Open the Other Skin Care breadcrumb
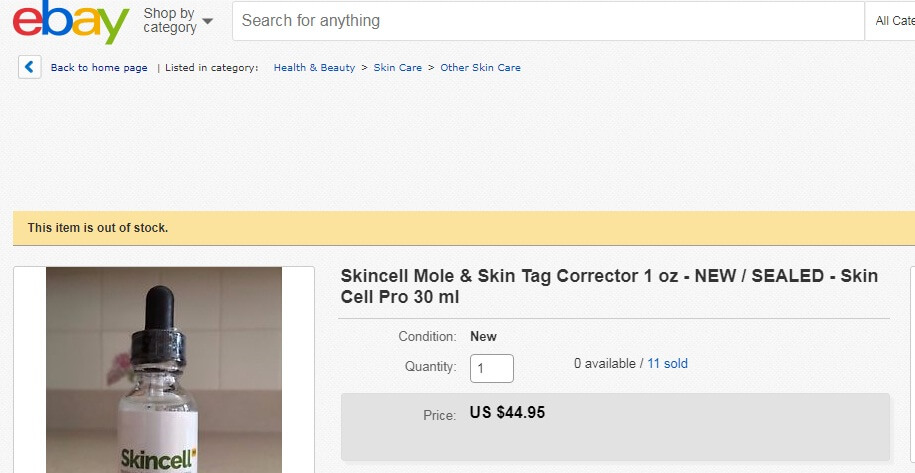The image size is (915, 473). pos(480,68)
